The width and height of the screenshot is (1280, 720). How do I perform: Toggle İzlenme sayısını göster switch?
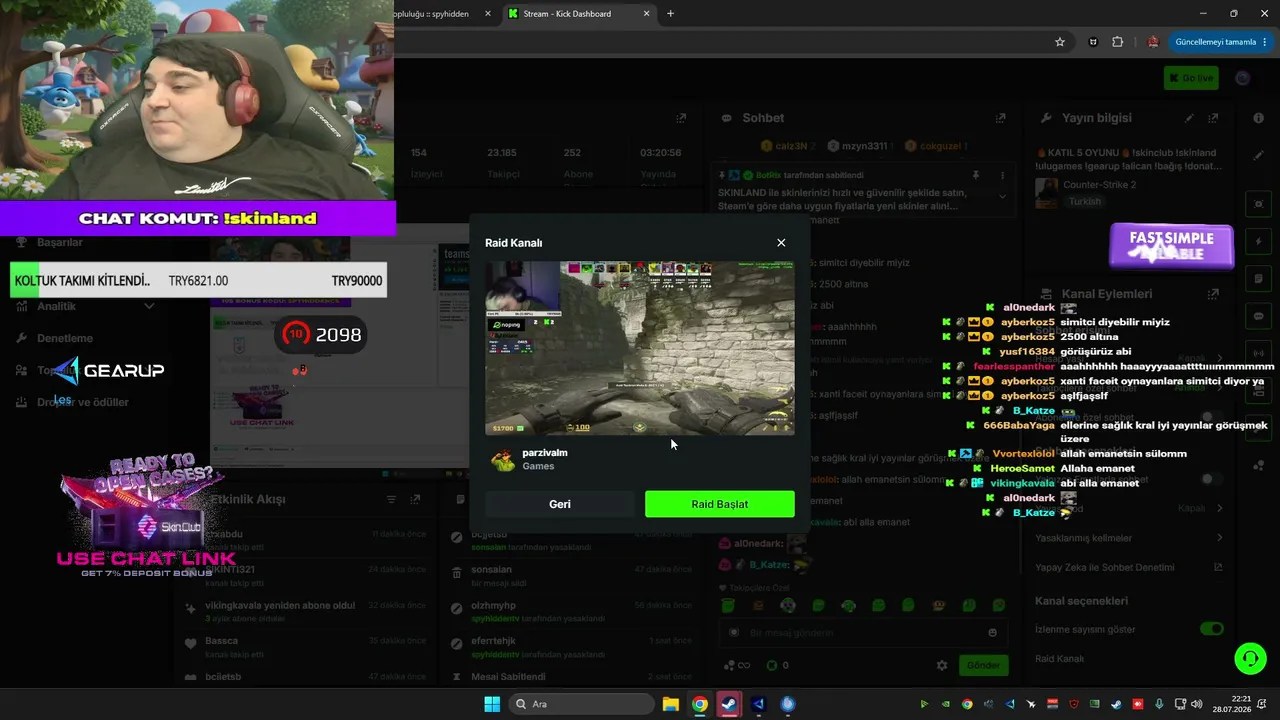1211,629
